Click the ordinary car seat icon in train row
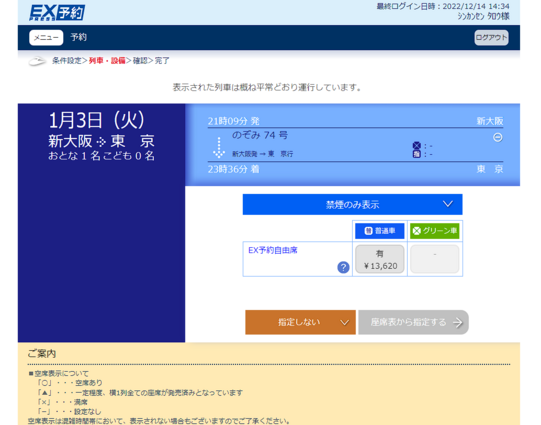This screenshot has height=425, width=541. 416,154
